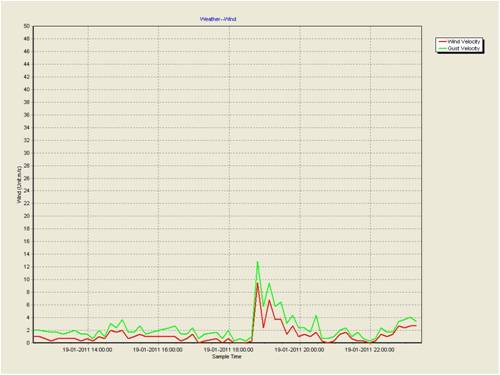Click the 19-01-2011 18:00:00 time tick label
This screenshot has width=500, height=375.
click(x=228, y=350)
